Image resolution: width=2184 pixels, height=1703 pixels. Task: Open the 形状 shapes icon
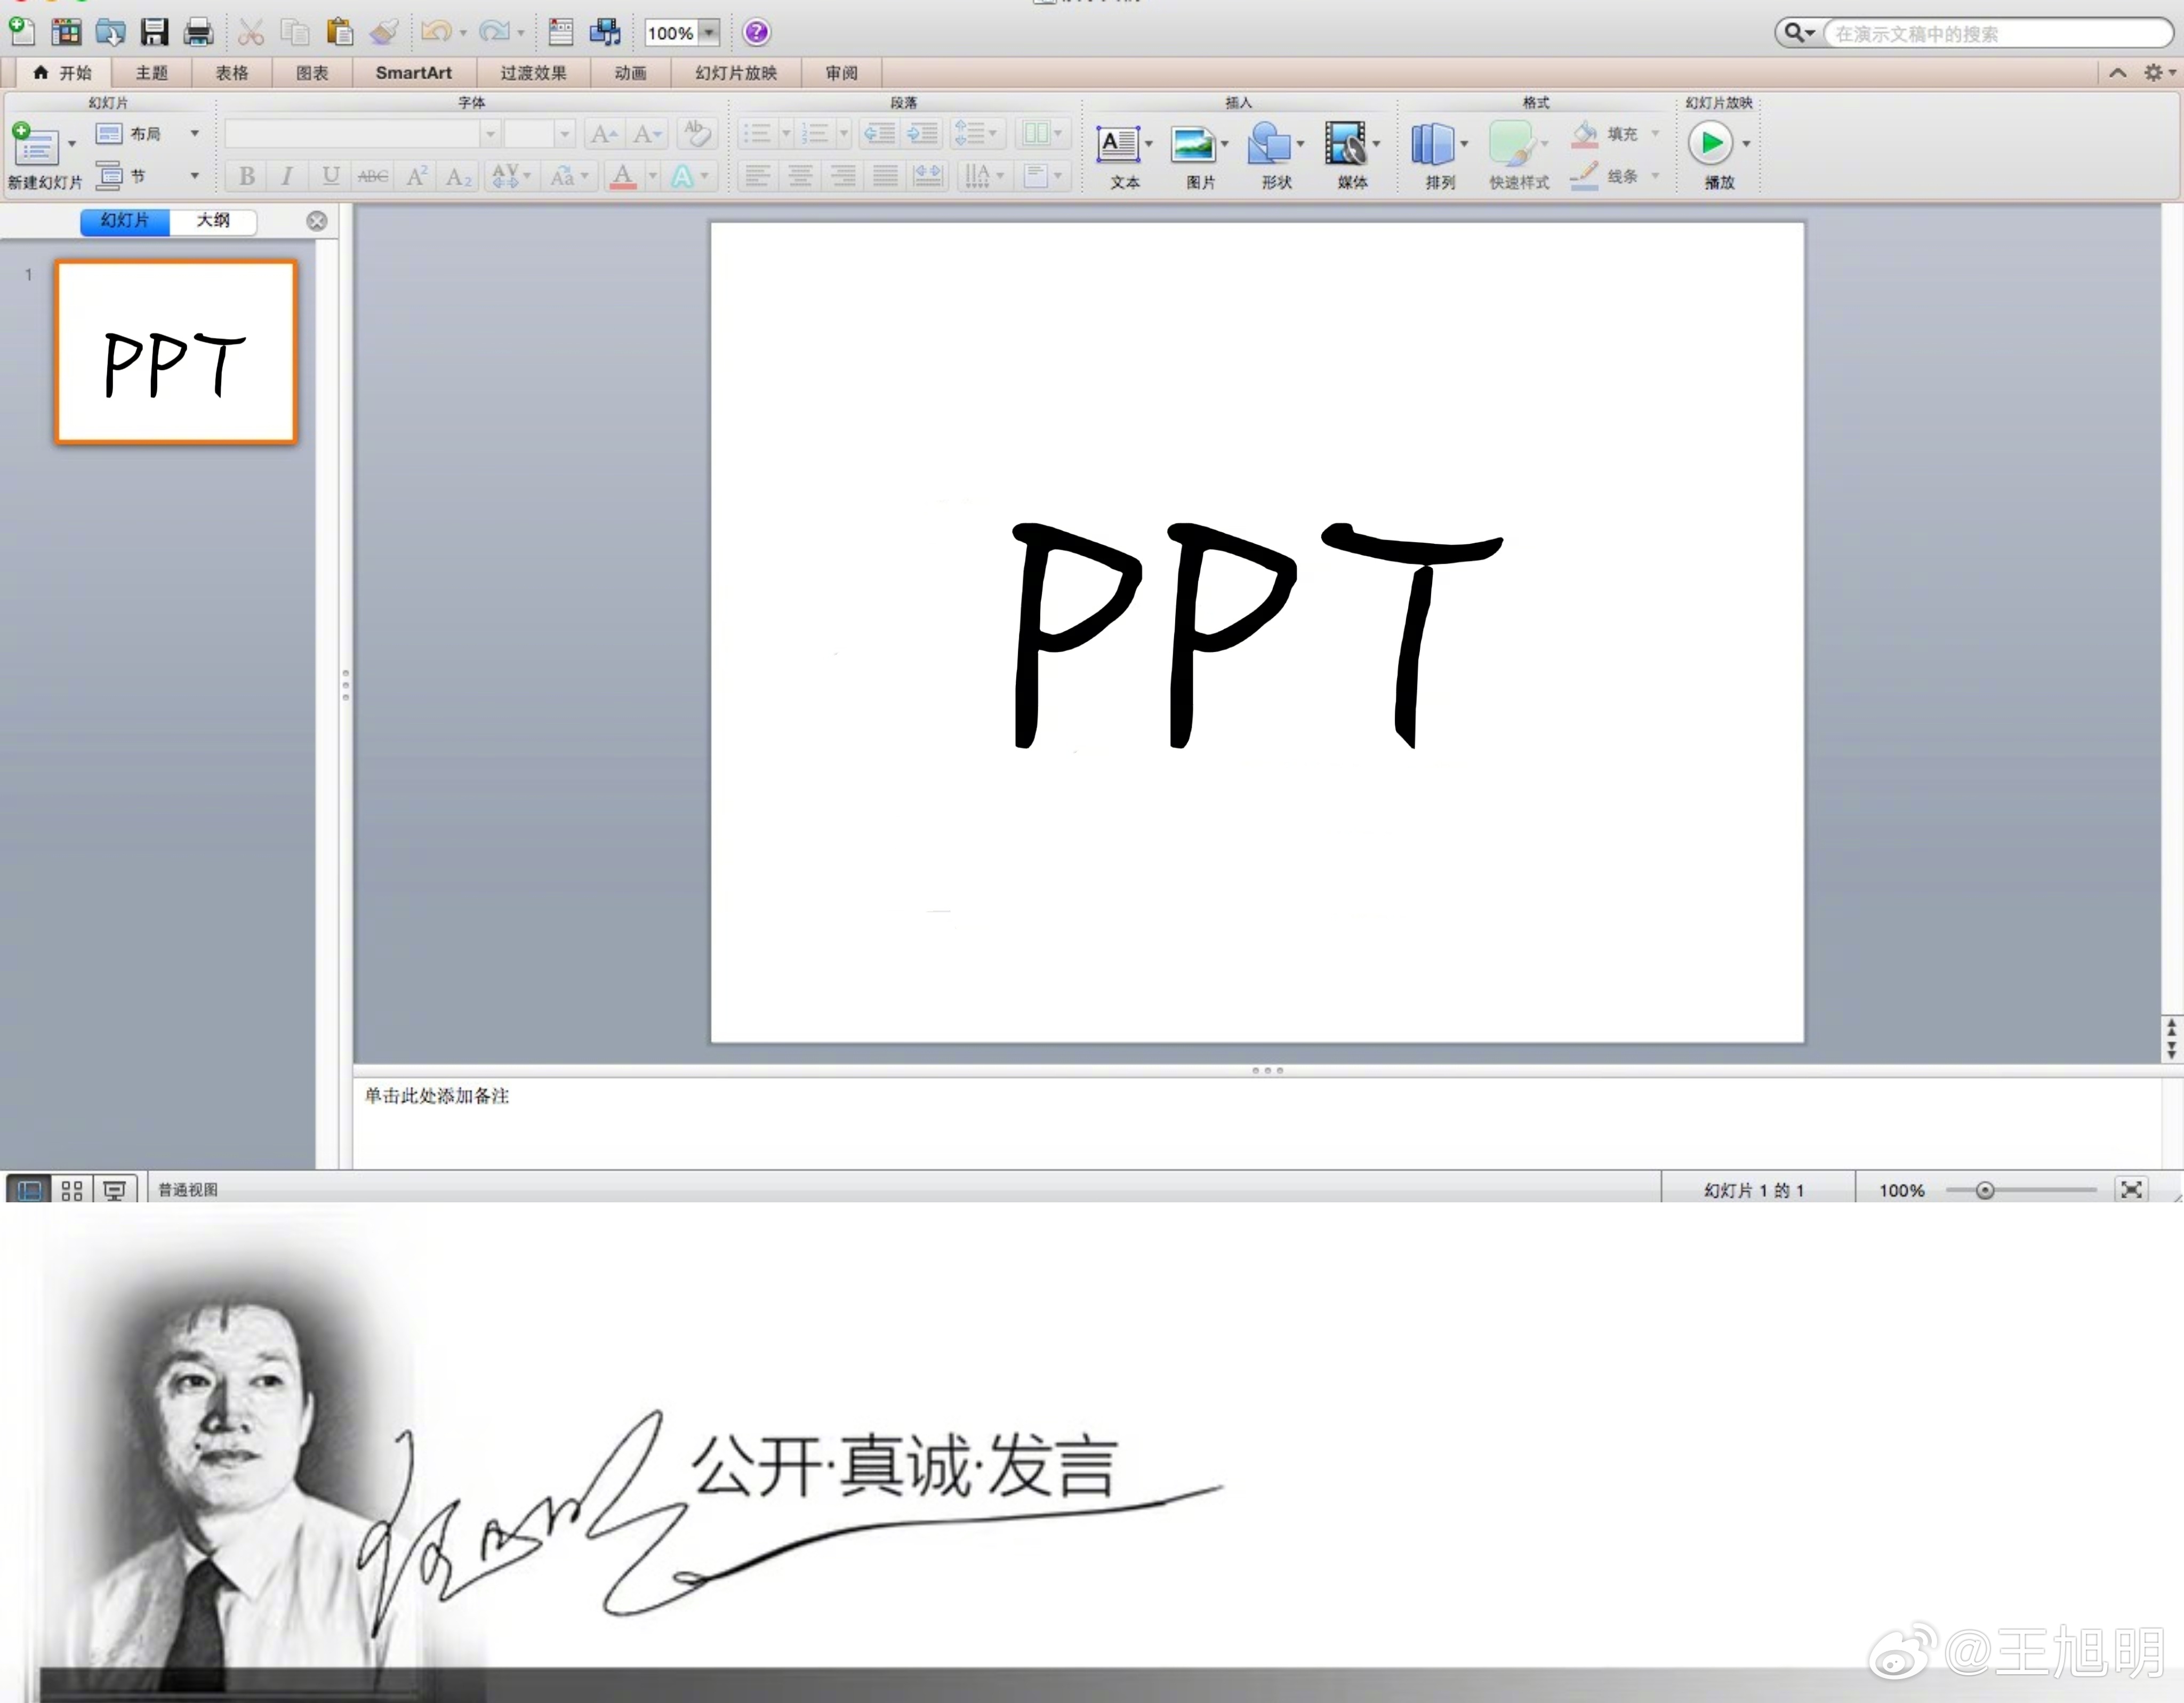(x=1269, y=144)
